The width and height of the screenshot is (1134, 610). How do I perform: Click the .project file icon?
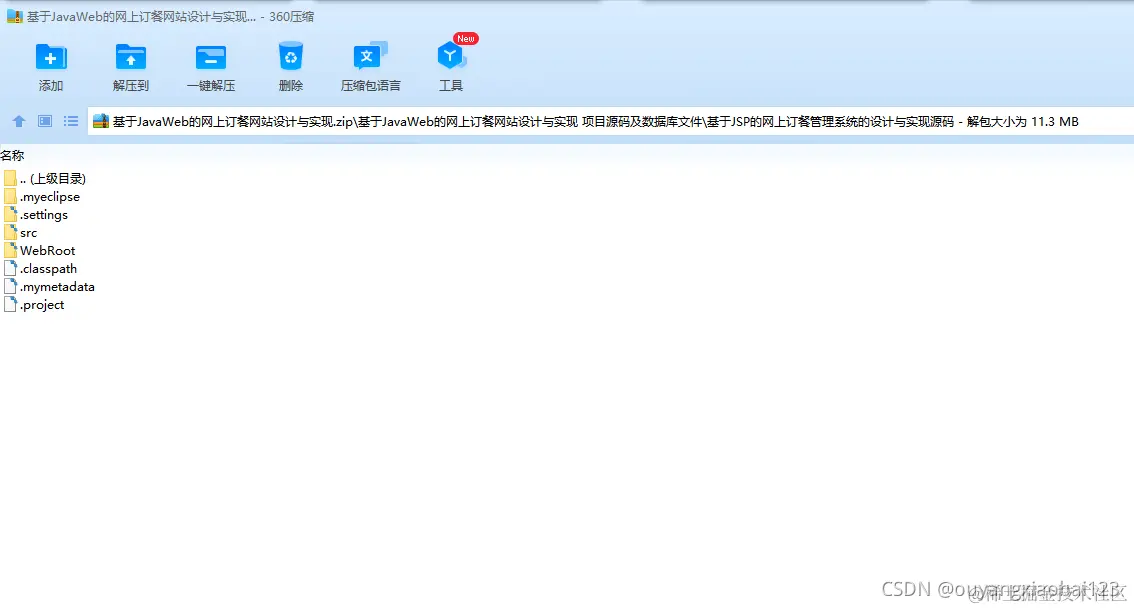pos(10,305)
